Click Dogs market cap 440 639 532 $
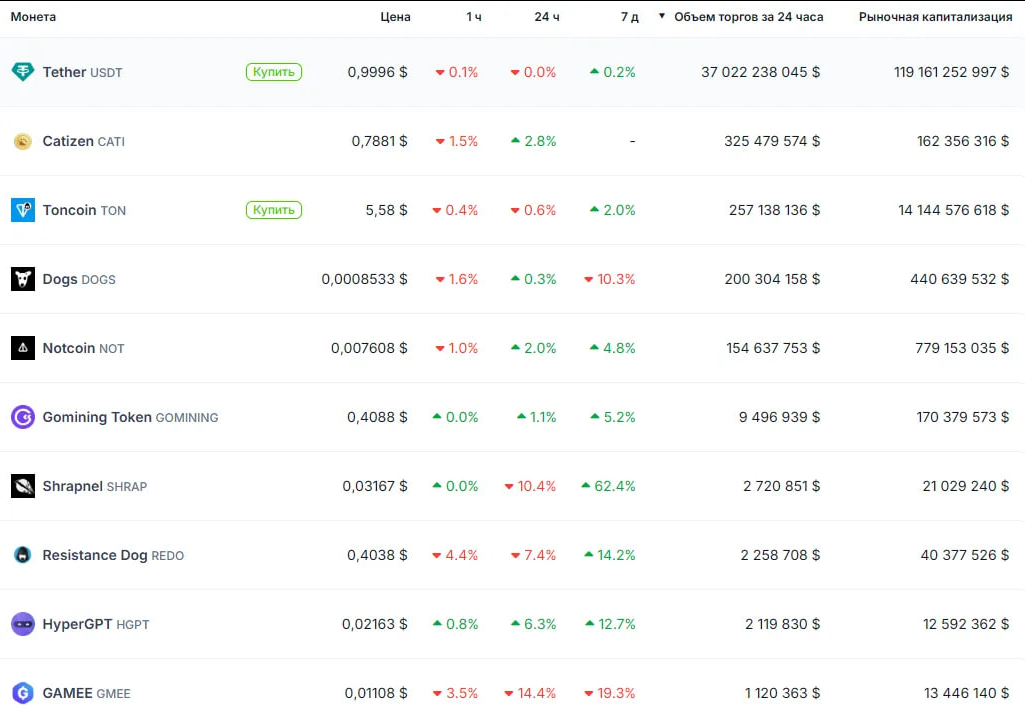This screenshot has height=723, width=1025. pyautogui.click(x=960, y=279)
